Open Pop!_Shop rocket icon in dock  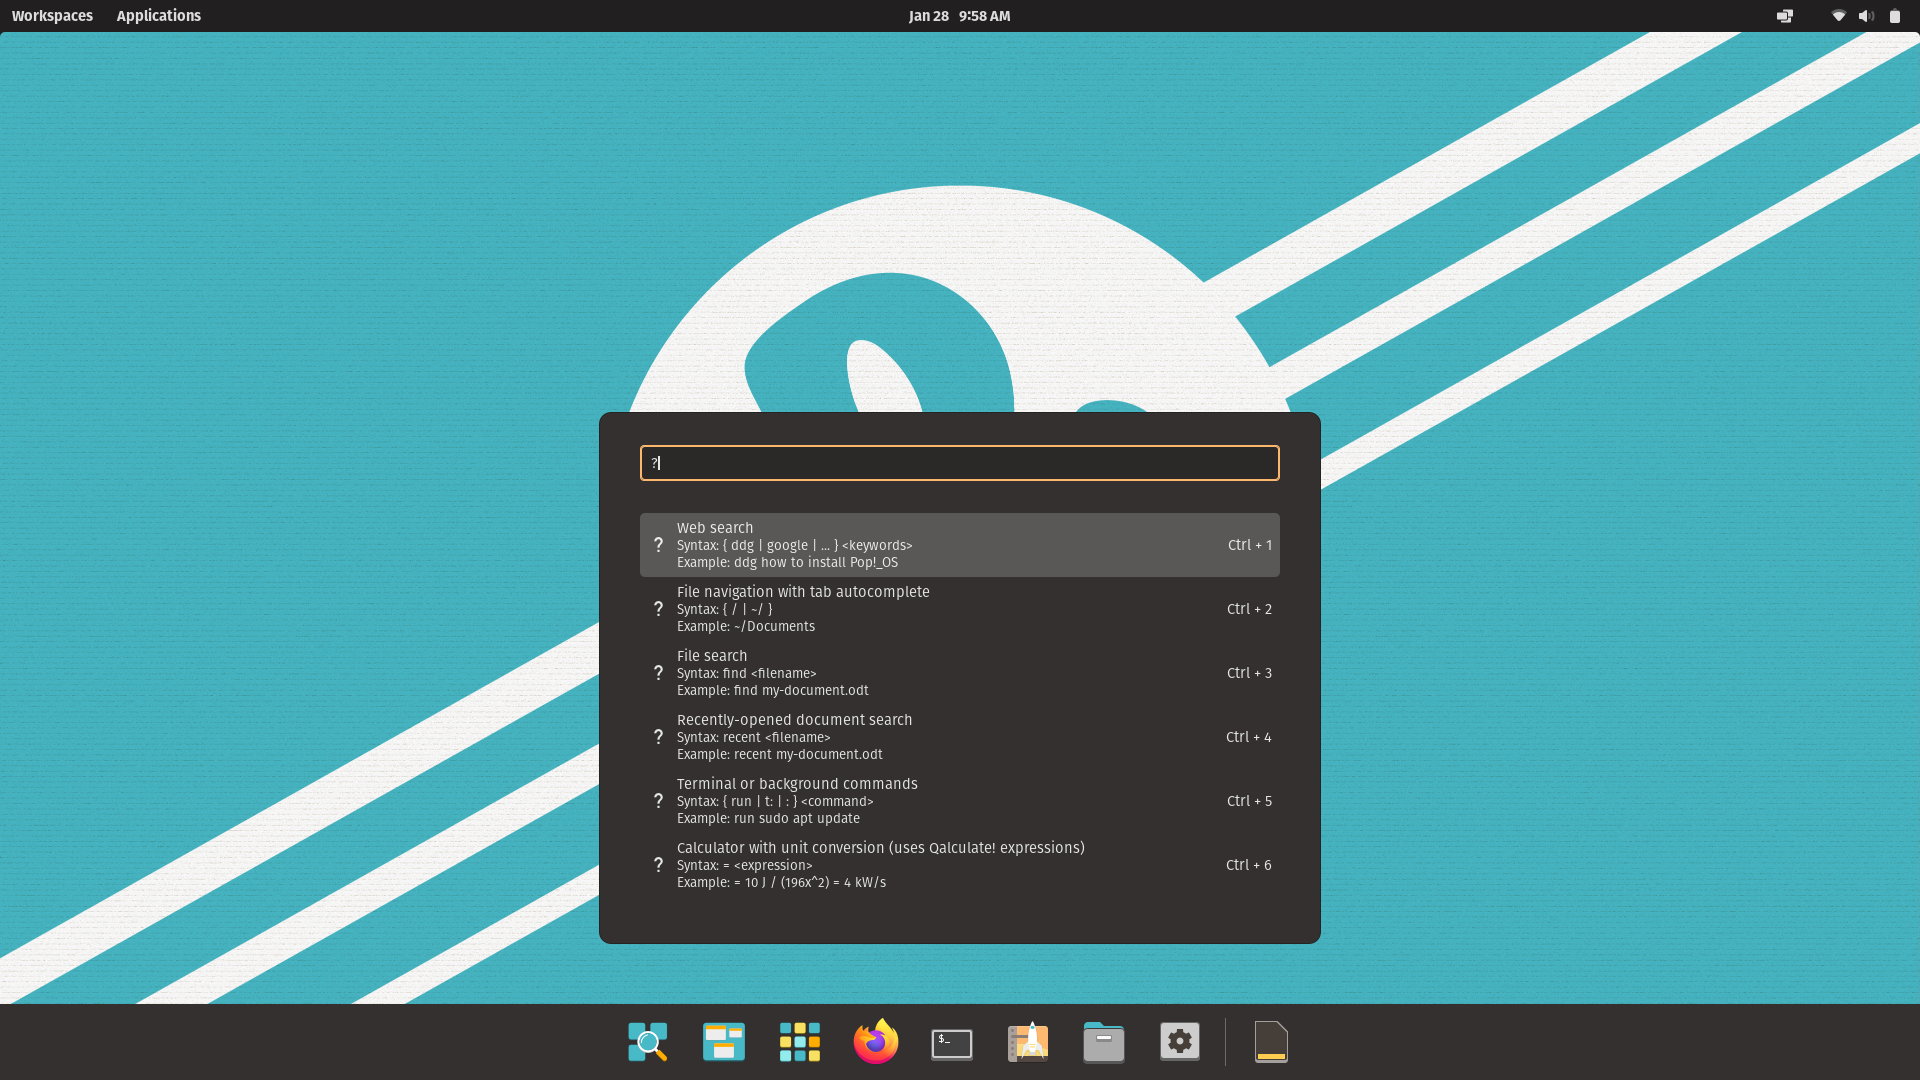point(1028,1042)
